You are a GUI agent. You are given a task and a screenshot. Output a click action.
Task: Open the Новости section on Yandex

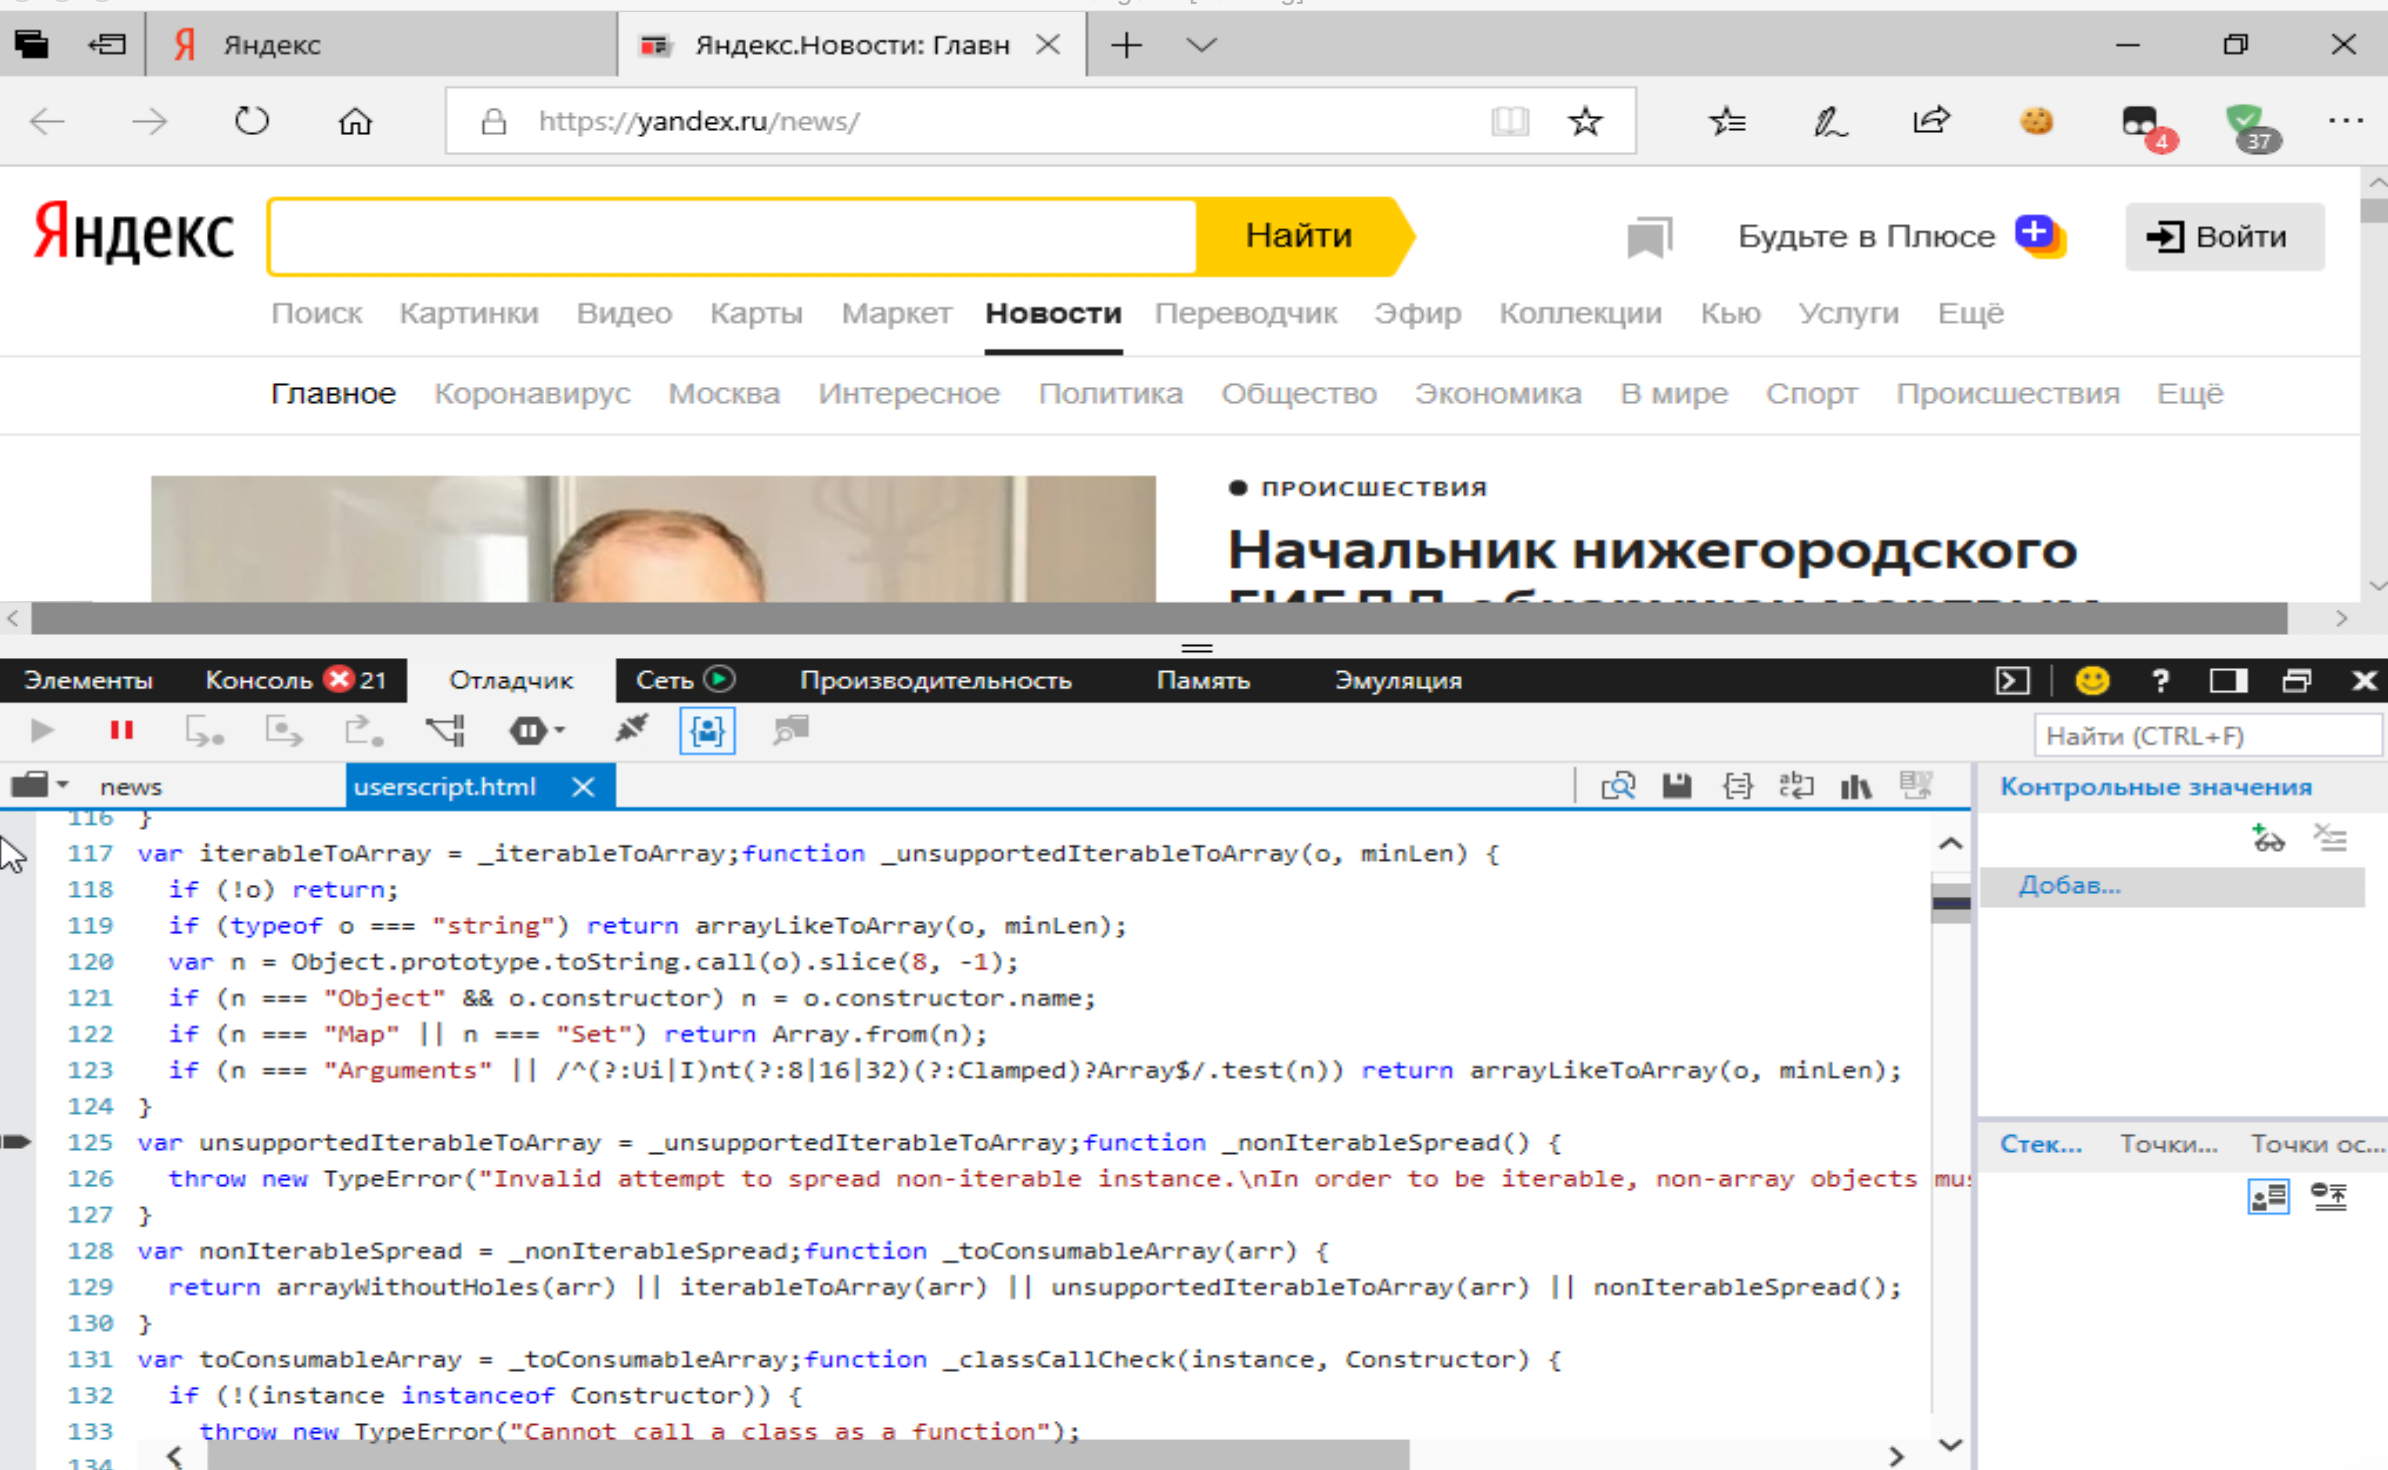coord(1052,313)
